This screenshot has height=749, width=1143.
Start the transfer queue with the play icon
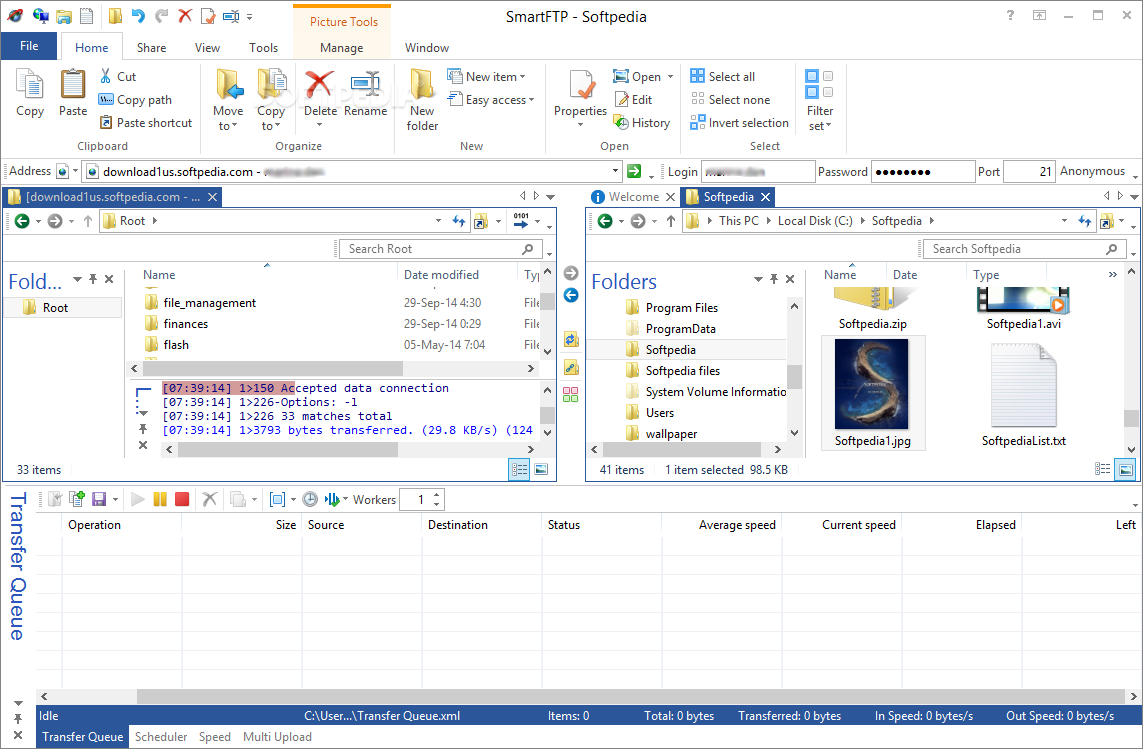[138, 500]
